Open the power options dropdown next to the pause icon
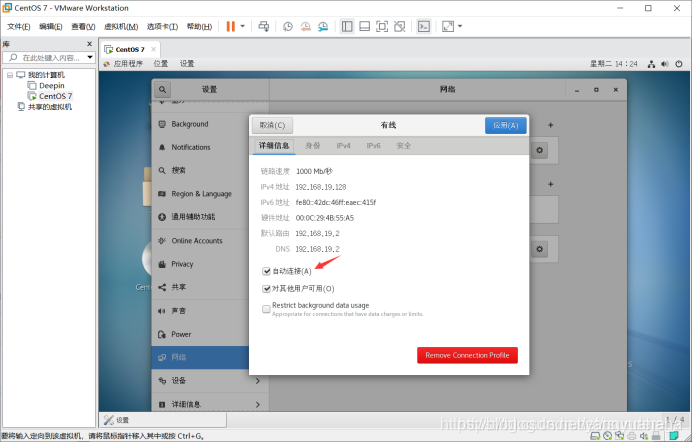 coord(243,26)
